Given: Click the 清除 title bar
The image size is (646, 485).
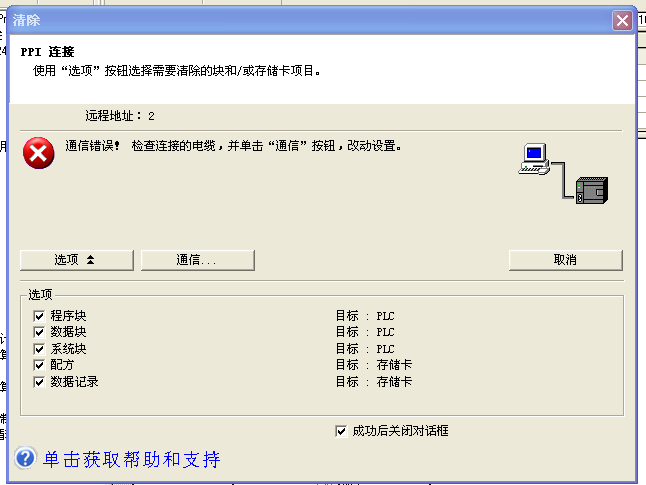Looking at the screenshot, I should coord(300,19).
